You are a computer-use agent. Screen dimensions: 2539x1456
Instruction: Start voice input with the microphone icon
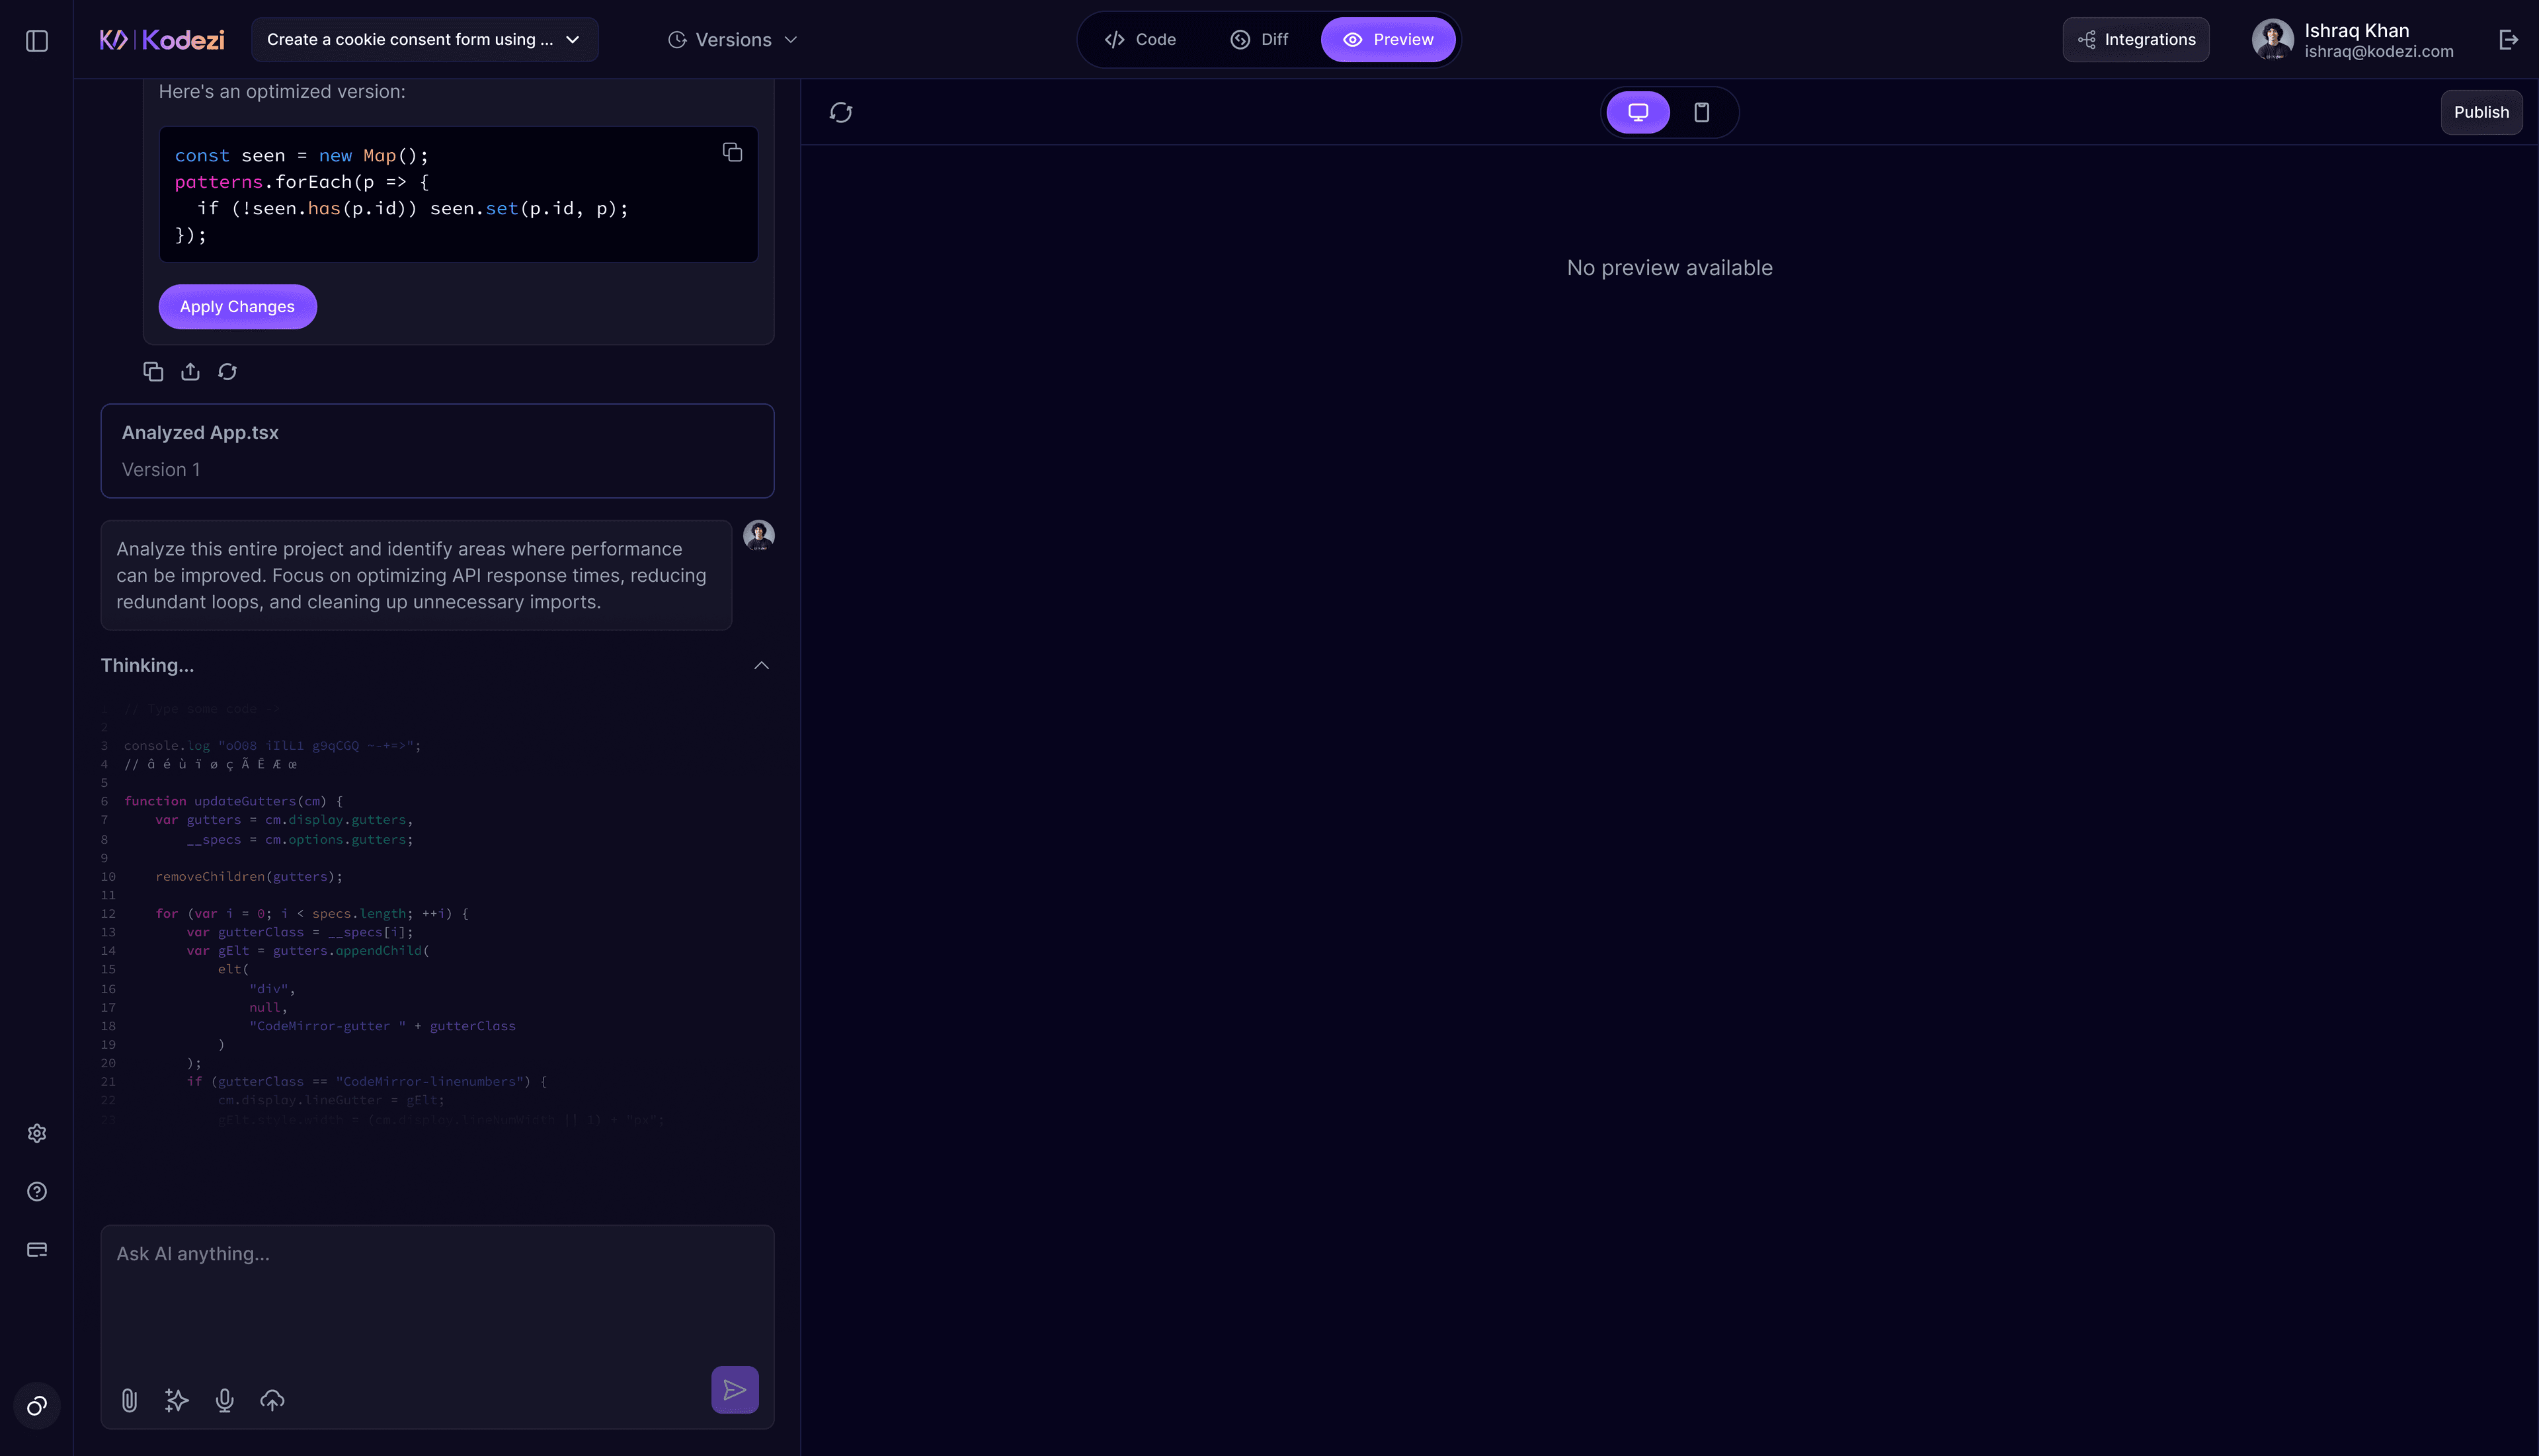(x=224, y=1400)
